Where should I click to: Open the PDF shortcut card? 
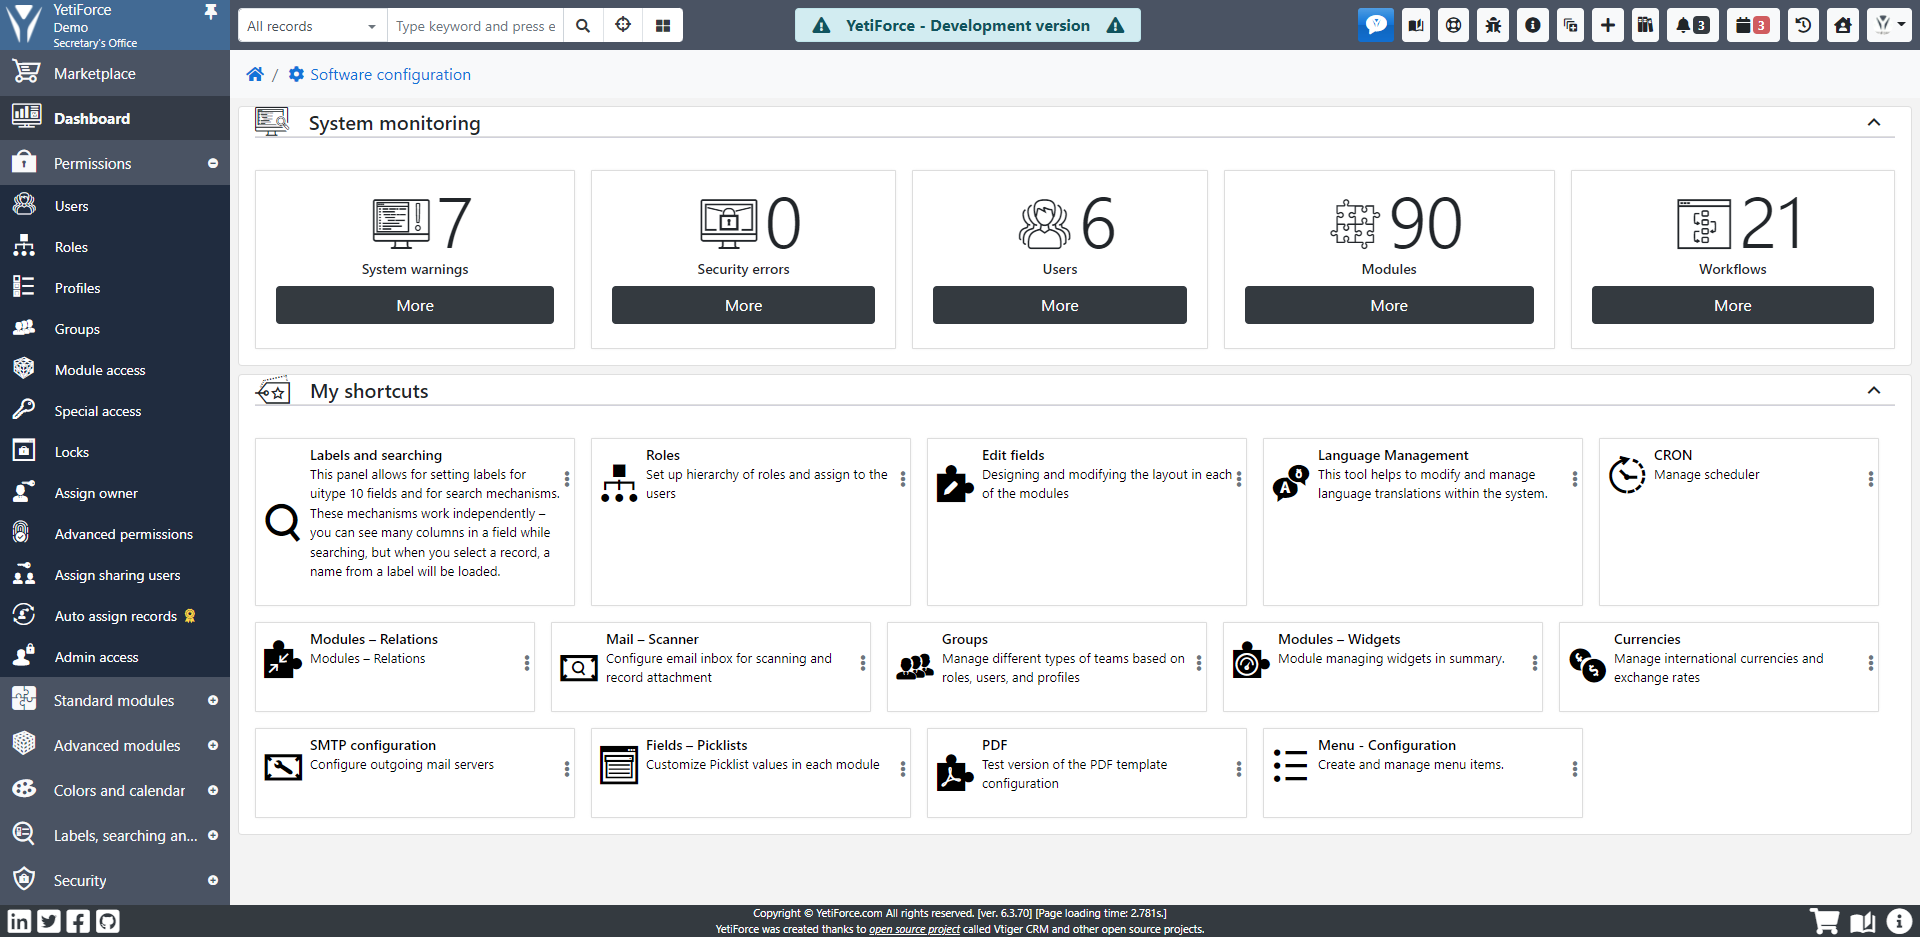click(x=1087, y=773)
